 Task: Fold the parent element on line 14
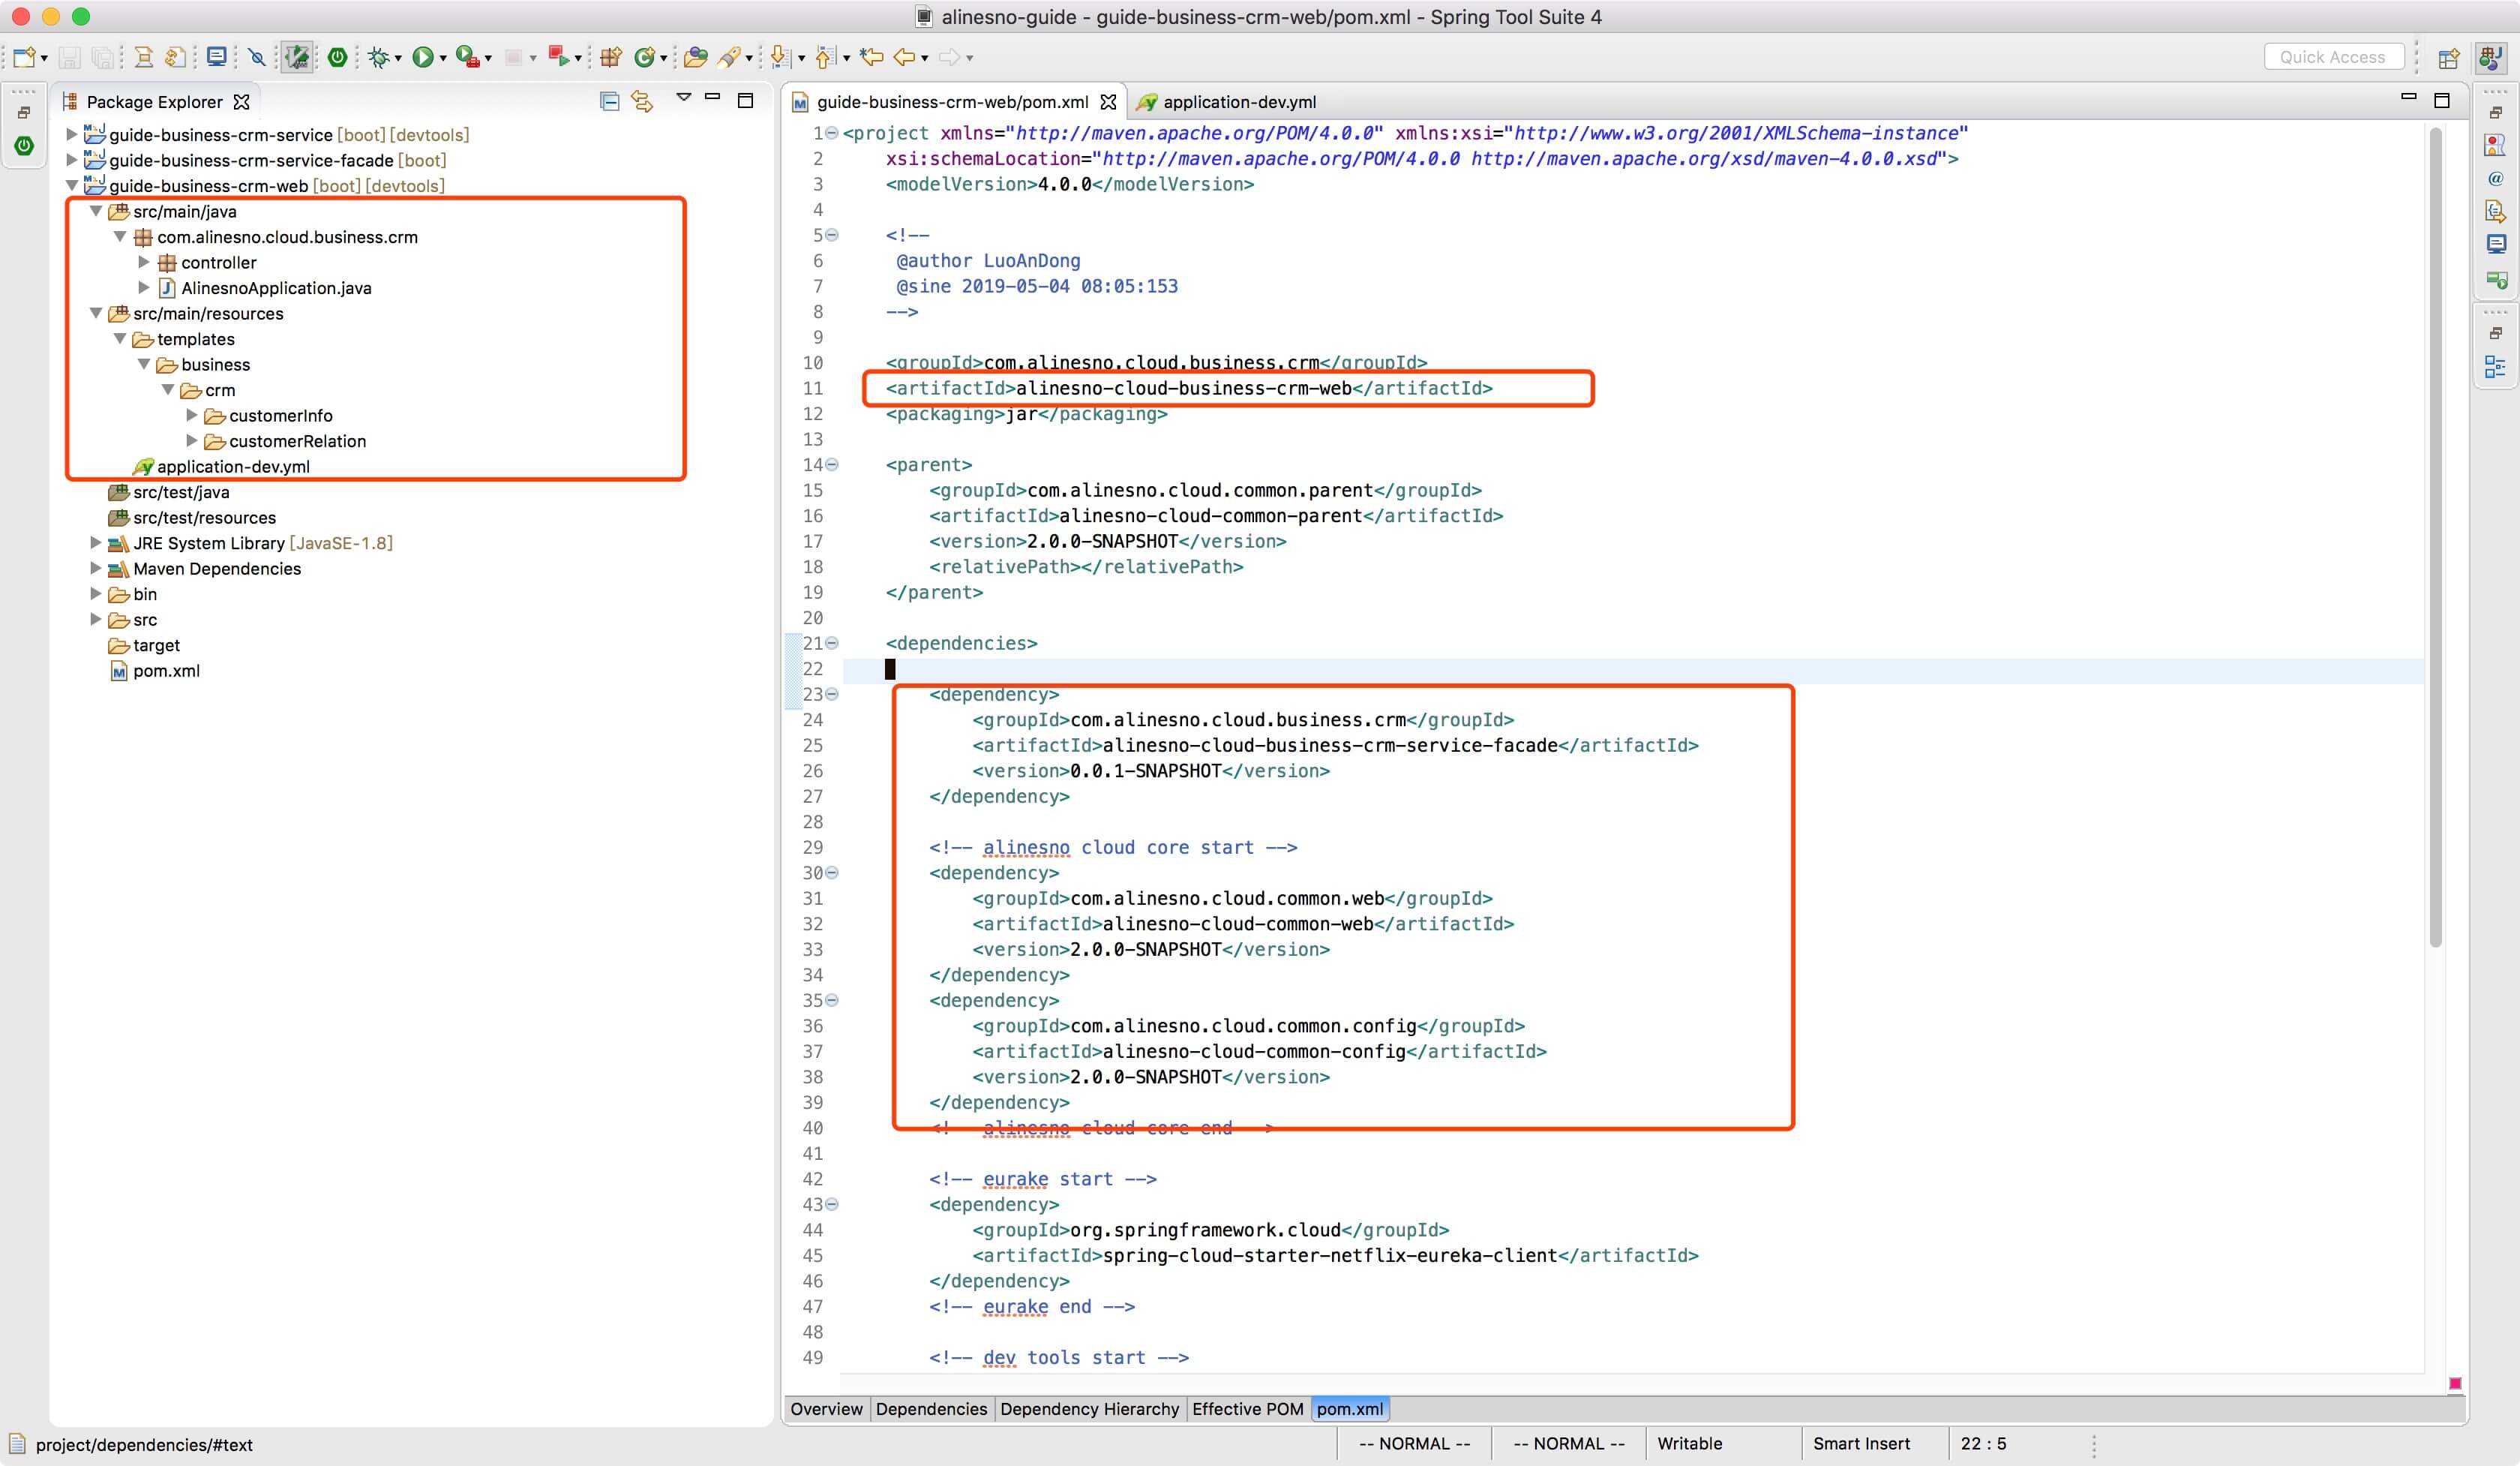(832, 465)
